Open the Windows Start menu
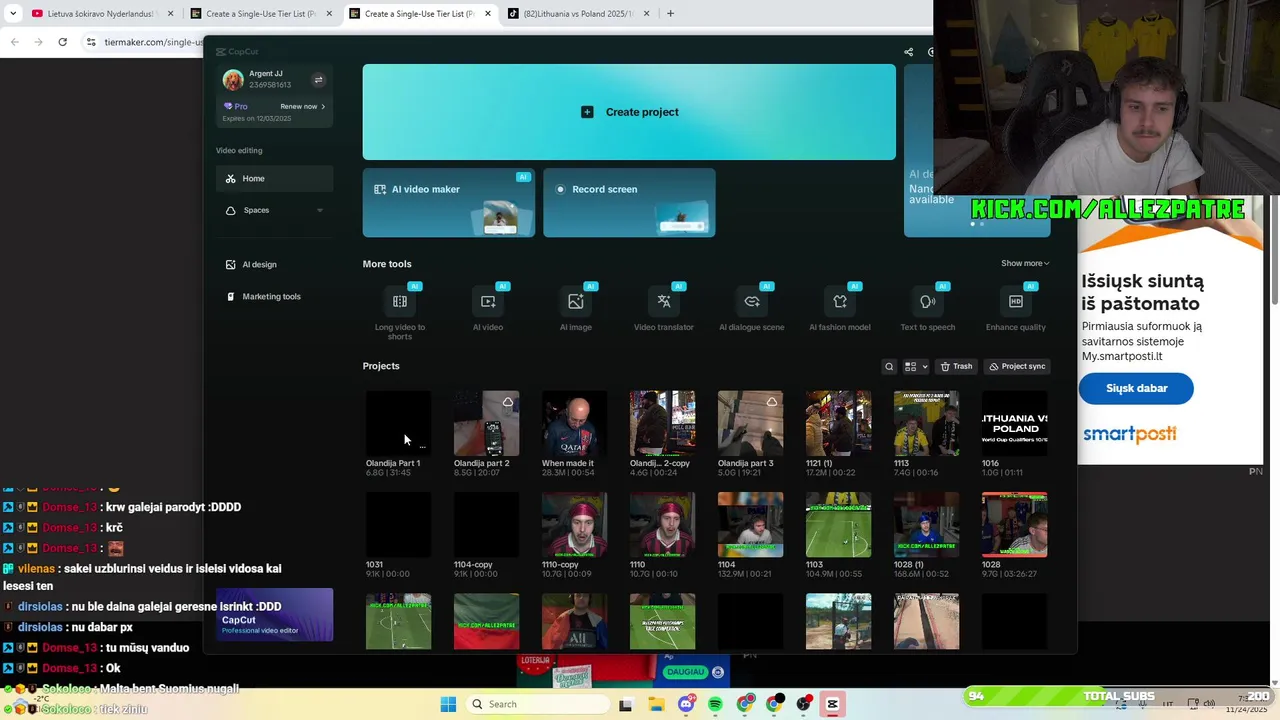 [448, 704]
